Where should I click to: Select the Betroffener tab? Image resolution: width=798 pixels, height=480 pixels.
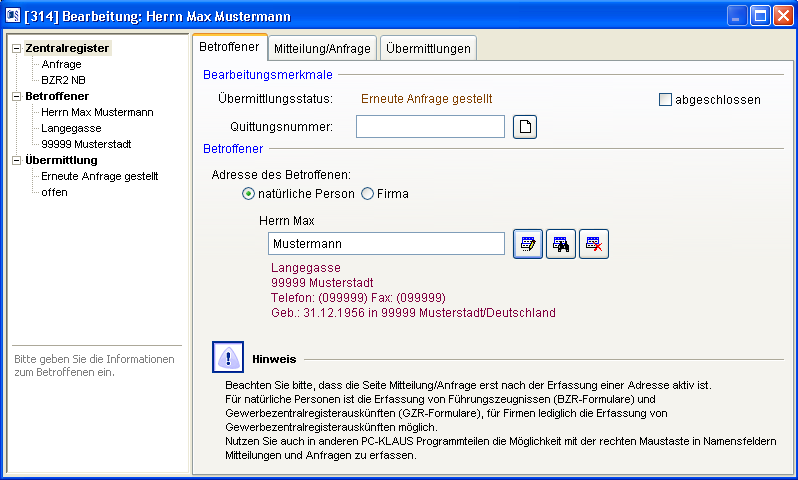click(x=229, y=47)
